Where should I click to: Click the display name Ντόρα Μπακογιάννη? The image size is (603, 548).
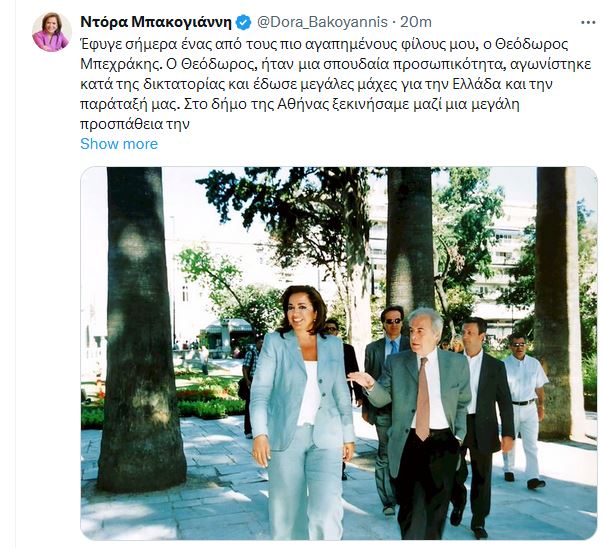(156, 22)
